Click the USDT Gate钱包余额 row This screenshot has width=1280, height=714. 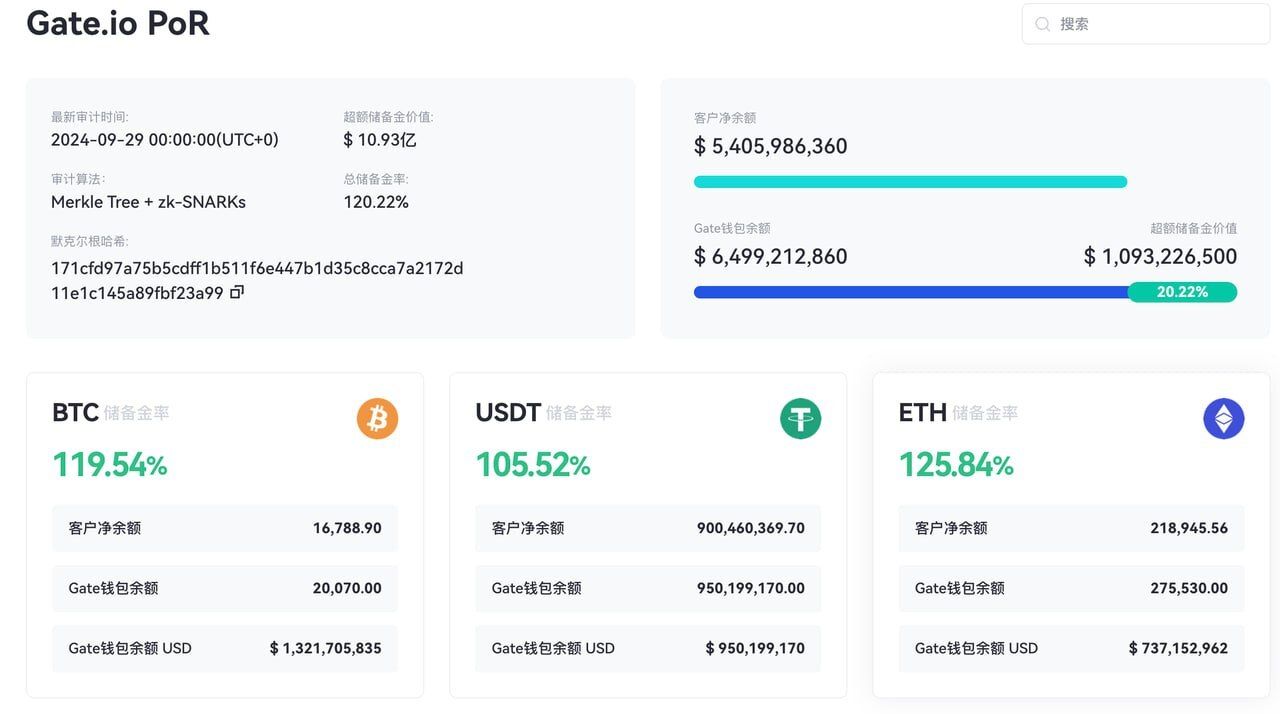click(647, 588)
